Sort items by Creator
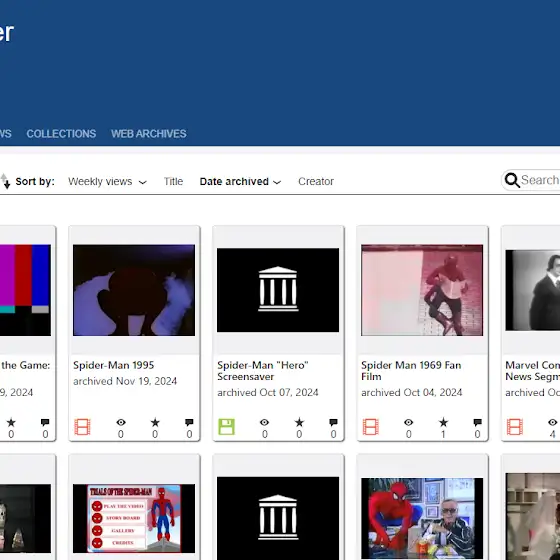Image resolution: width=560 pixels, height=560 pixels. click(316, 181)
